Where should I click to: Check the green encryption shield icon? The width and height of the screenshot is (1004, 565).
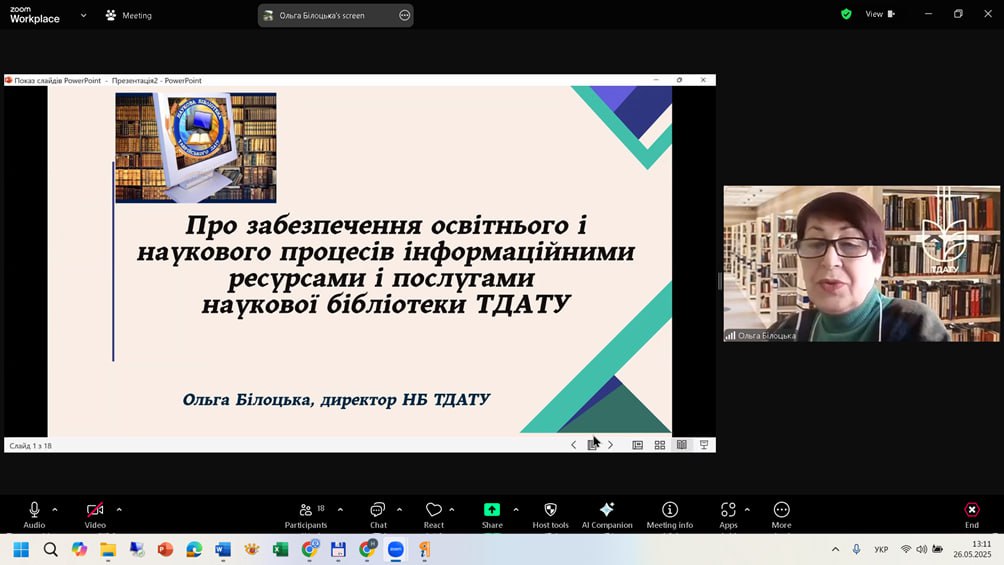pos(846,14)
